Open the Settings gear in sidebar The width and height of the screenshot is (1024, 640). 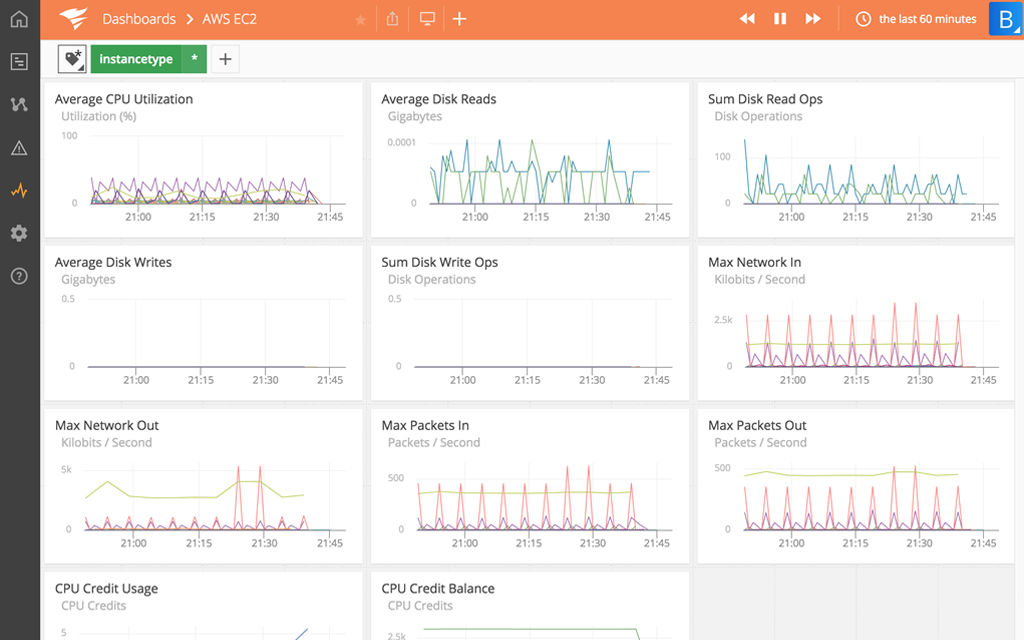pos(19,233)
